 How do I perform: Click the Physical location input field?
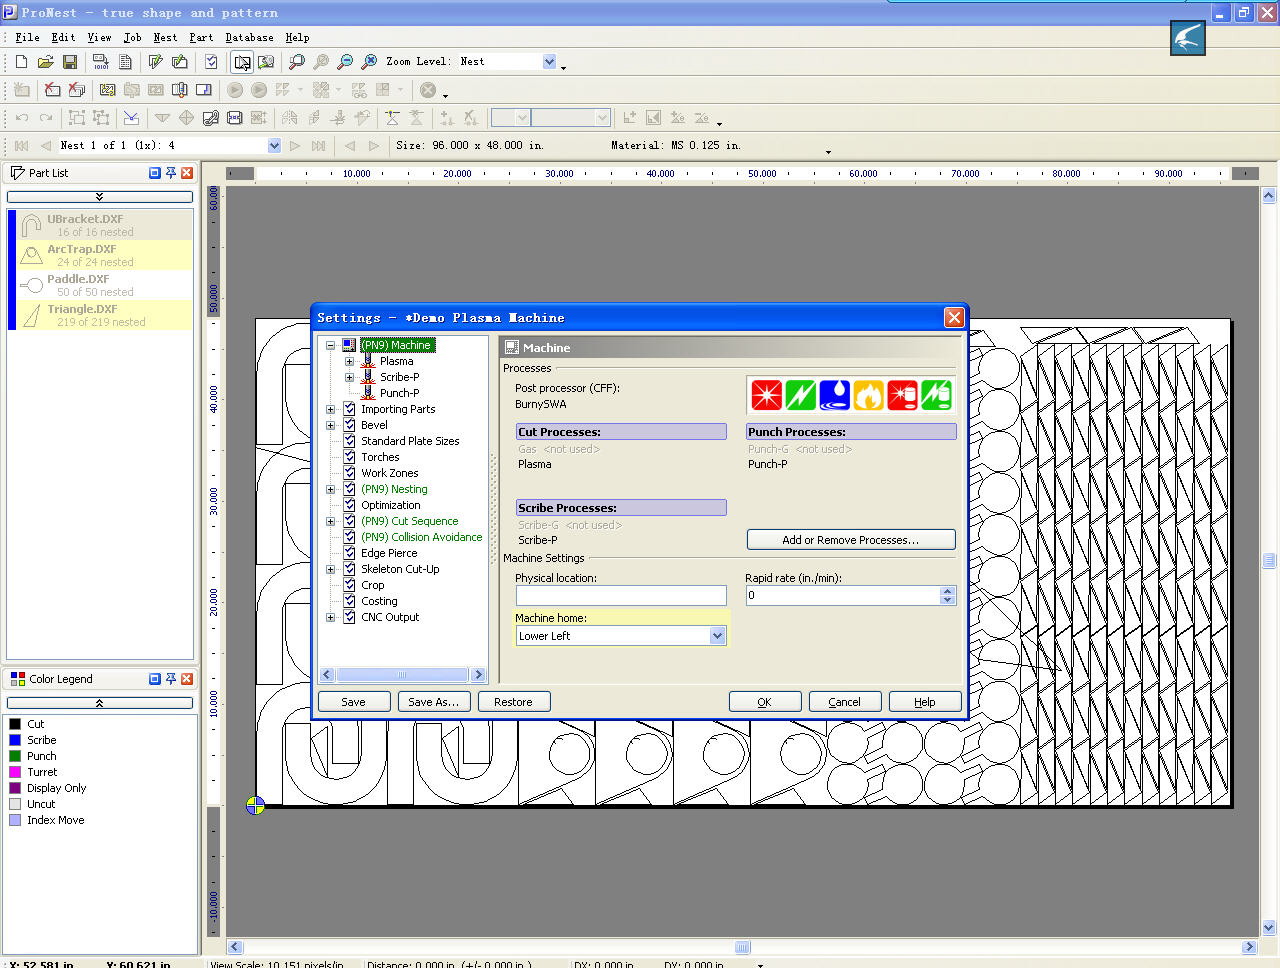point(621,596)
